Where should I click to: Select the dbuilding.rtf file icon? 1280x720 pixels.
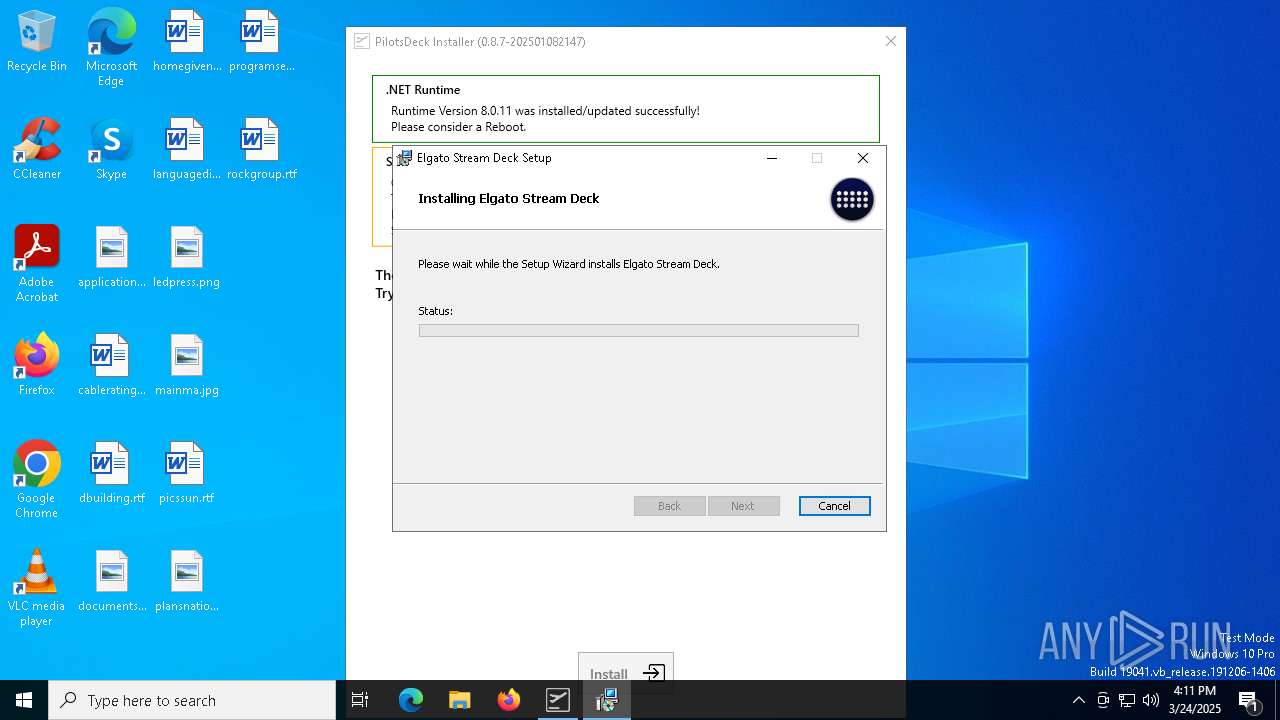click(x=111, y=474)
